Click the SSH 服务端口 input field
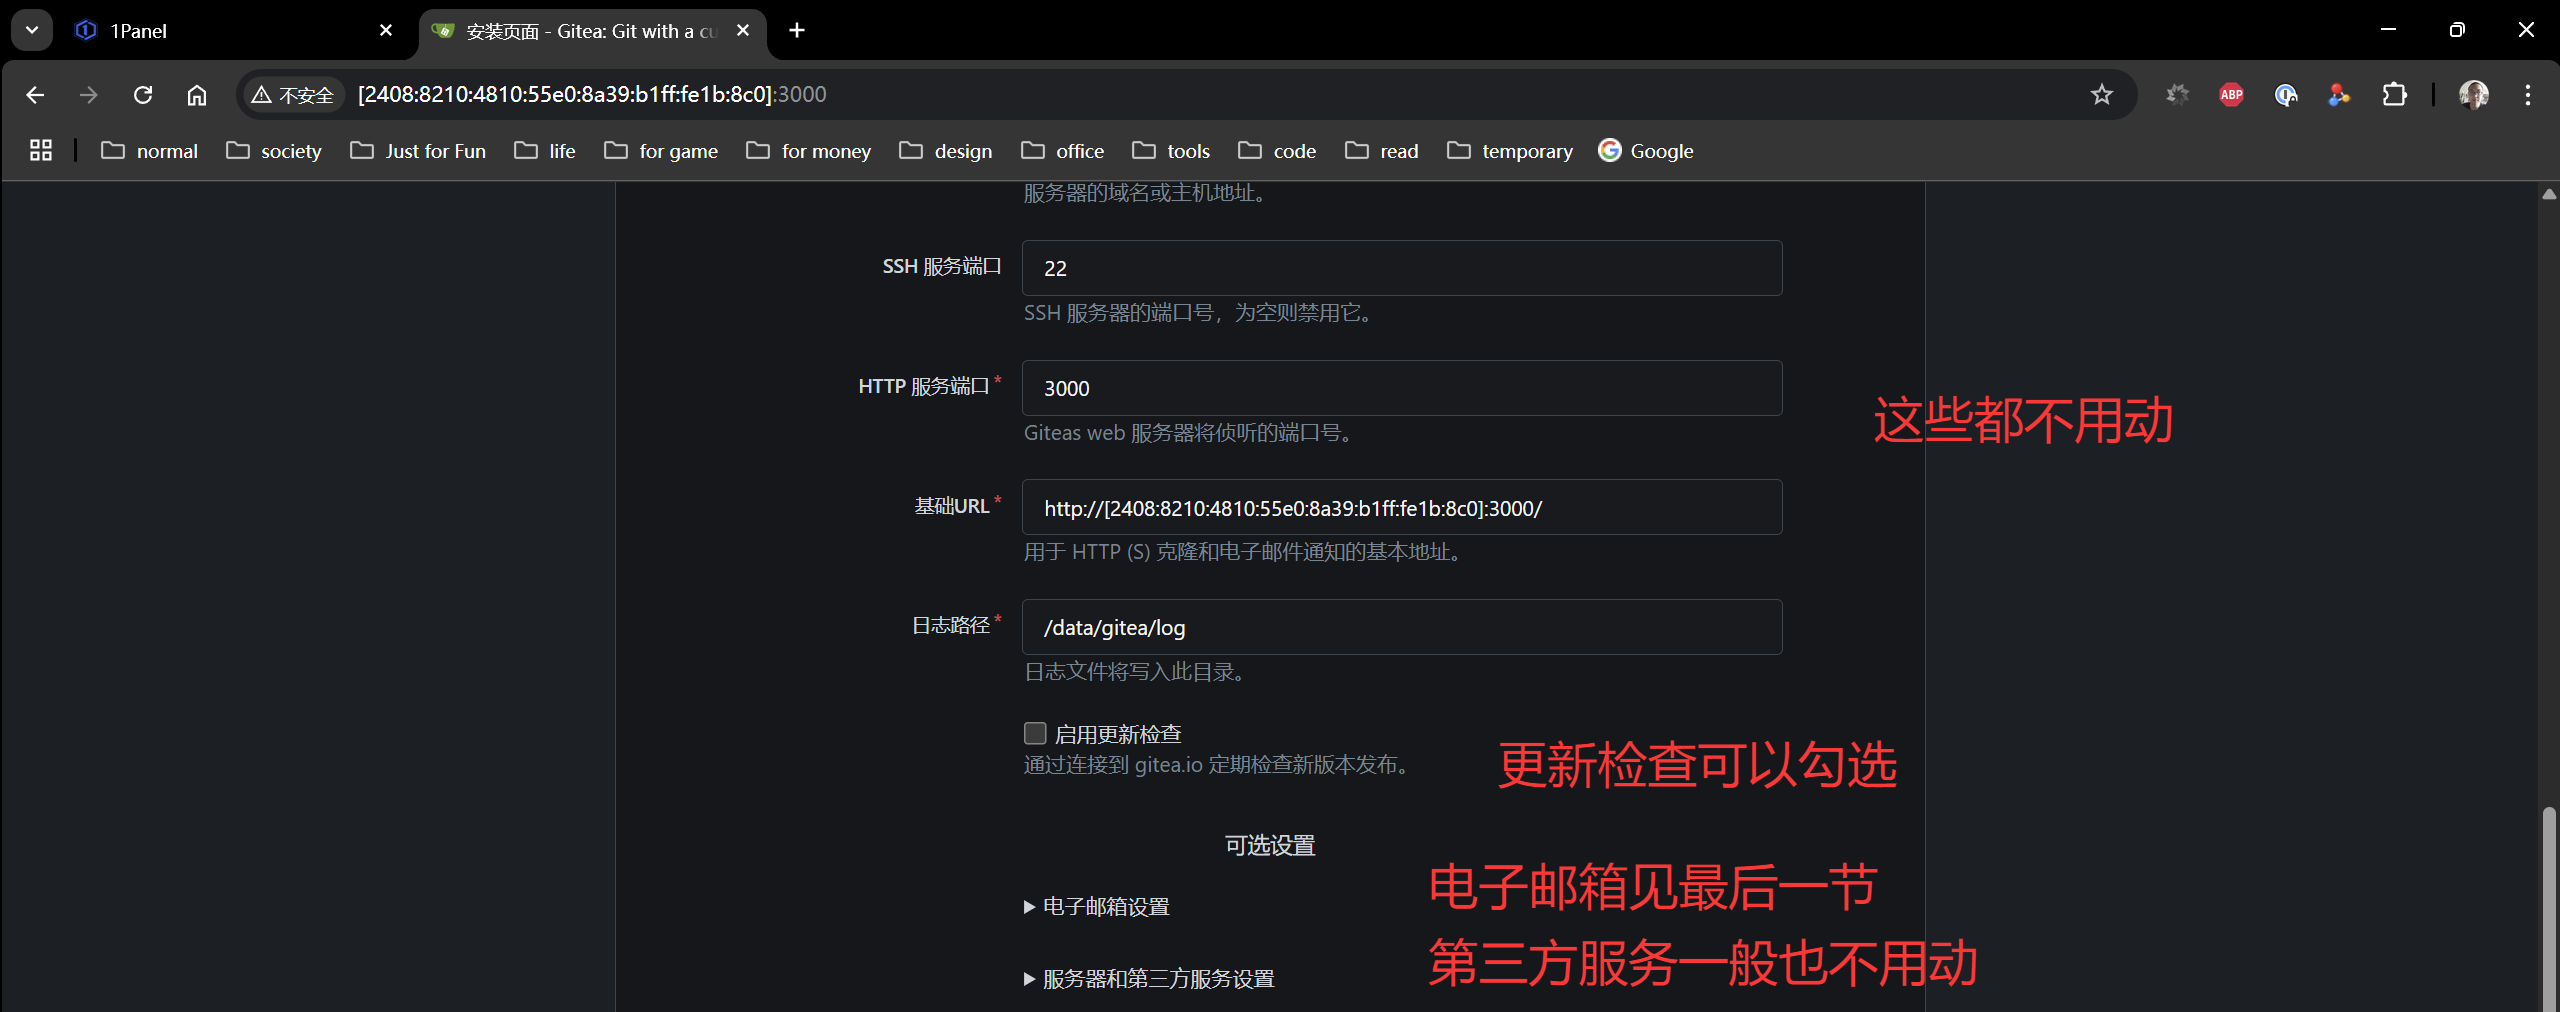This screenshot has width=2560, height=1012. [1401, 268]
